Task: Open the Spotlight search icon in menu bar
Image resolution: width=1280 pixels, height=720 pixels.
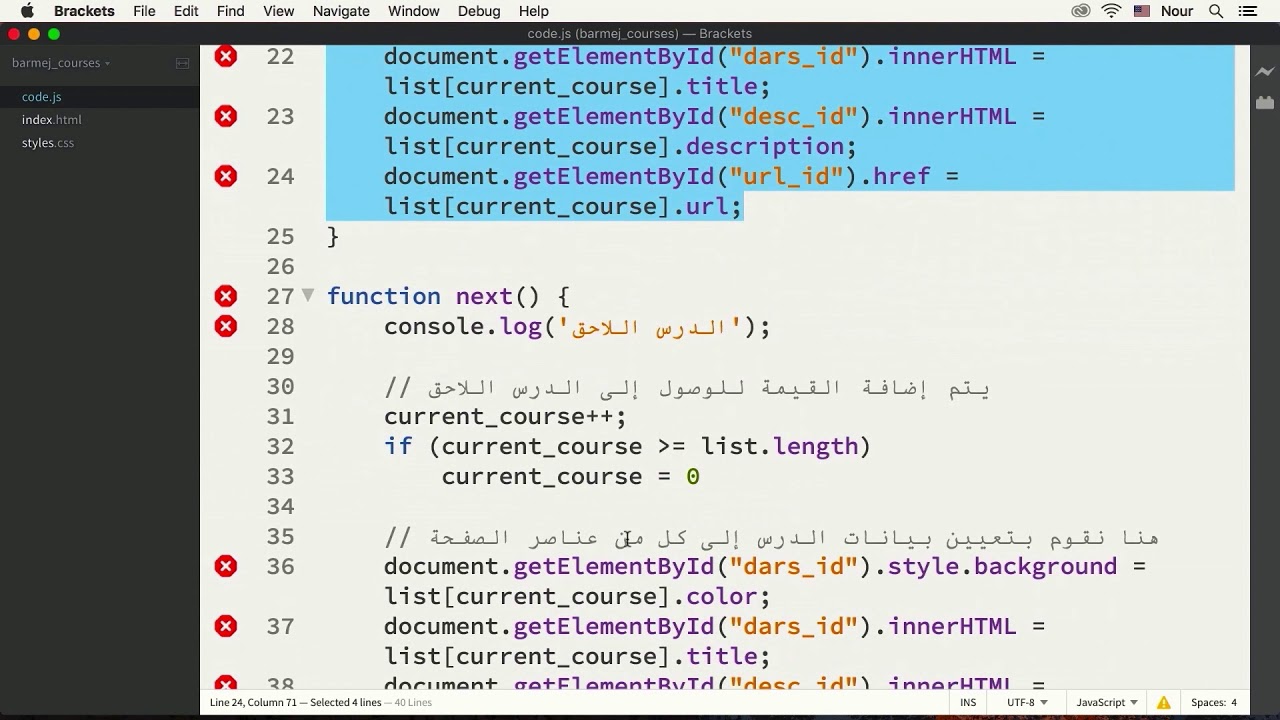Action: (x=1216, y=11)
